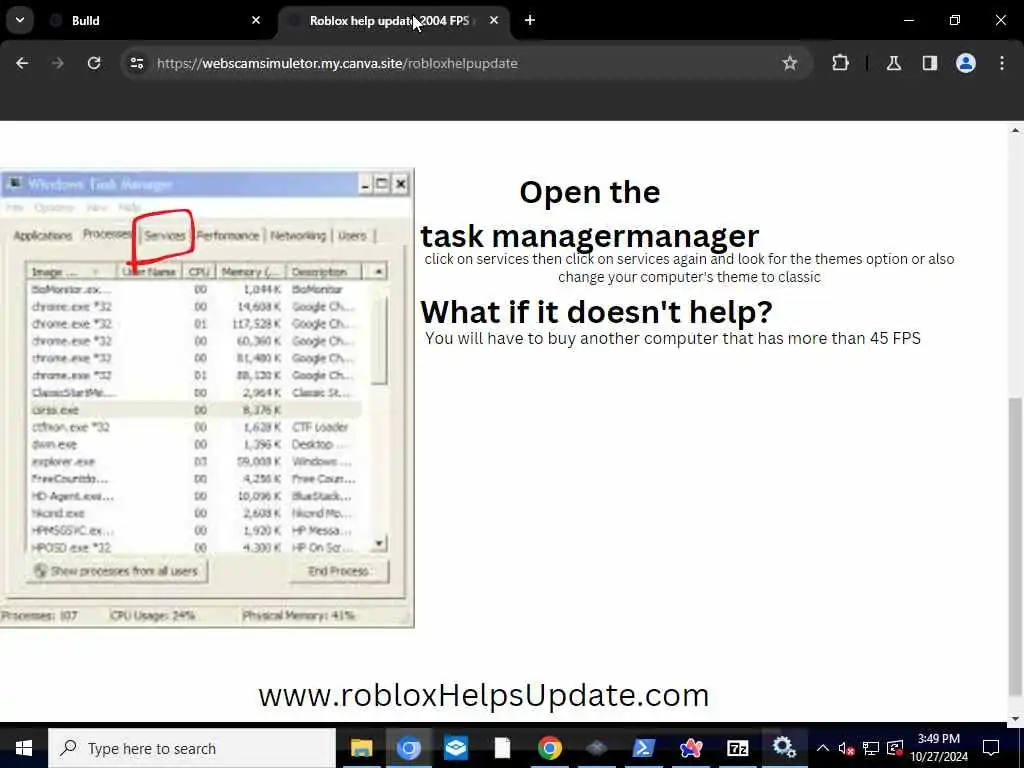Select the Roblox help update tab

(394, 21)
